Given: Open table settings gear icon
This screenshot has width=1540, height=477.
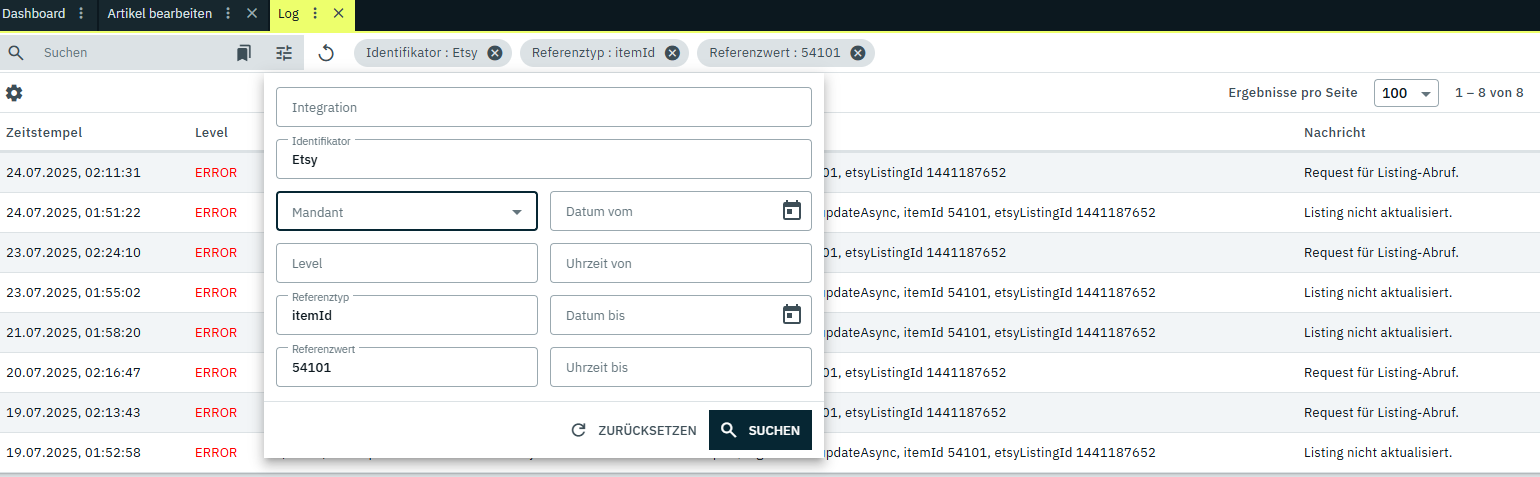Looking at the screenshot, I should [14, 93].
